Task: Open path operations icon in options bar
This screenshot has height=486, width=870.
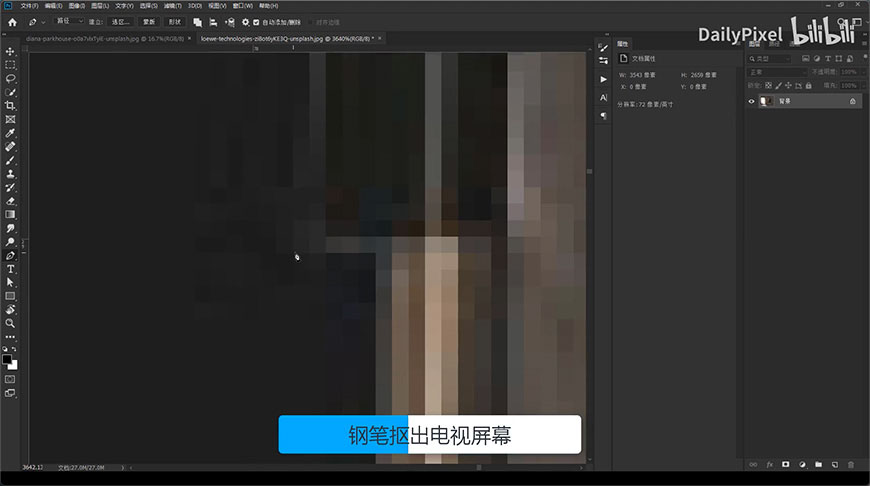Action: pos(198,22)
